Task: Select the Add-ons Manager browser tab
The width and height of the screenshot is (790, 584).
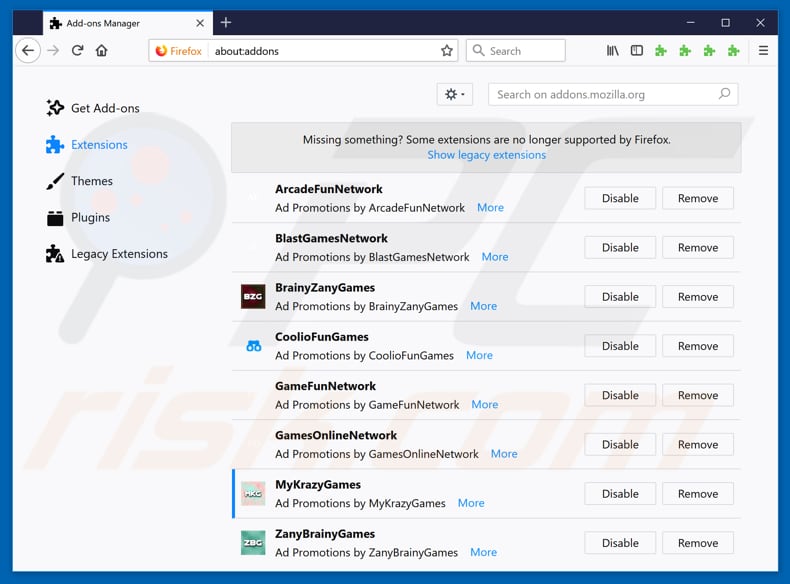Action: (x=127, y=23)
